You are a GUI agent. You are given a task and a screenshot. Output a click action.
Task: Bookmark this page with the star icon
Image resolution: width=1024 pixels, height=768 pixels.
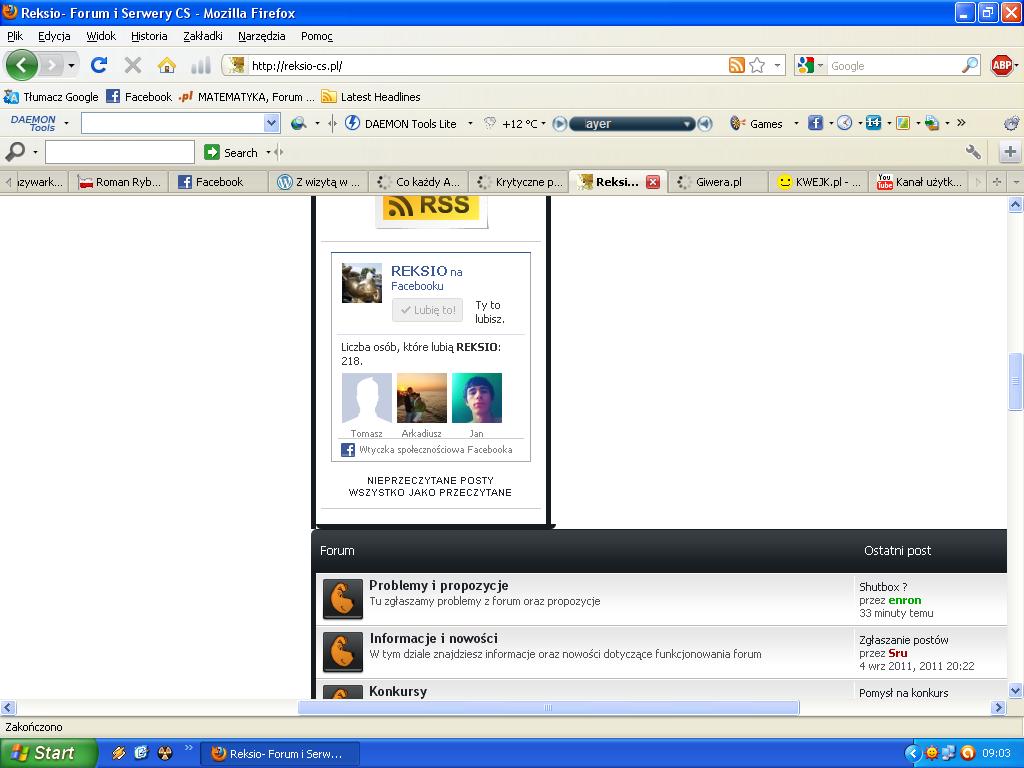coord(757,65)
